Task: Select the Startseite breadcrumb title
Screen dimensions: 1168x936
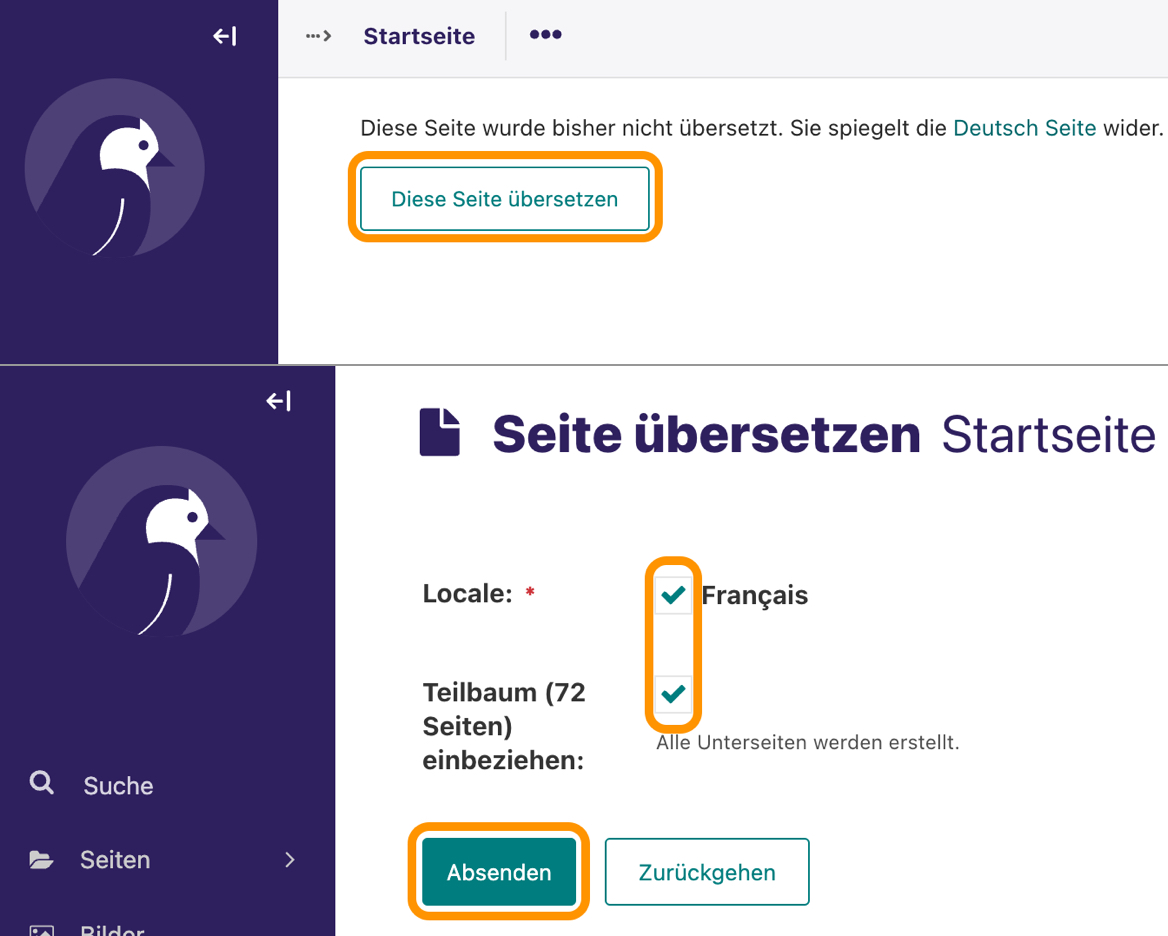Action: point(419,36)
